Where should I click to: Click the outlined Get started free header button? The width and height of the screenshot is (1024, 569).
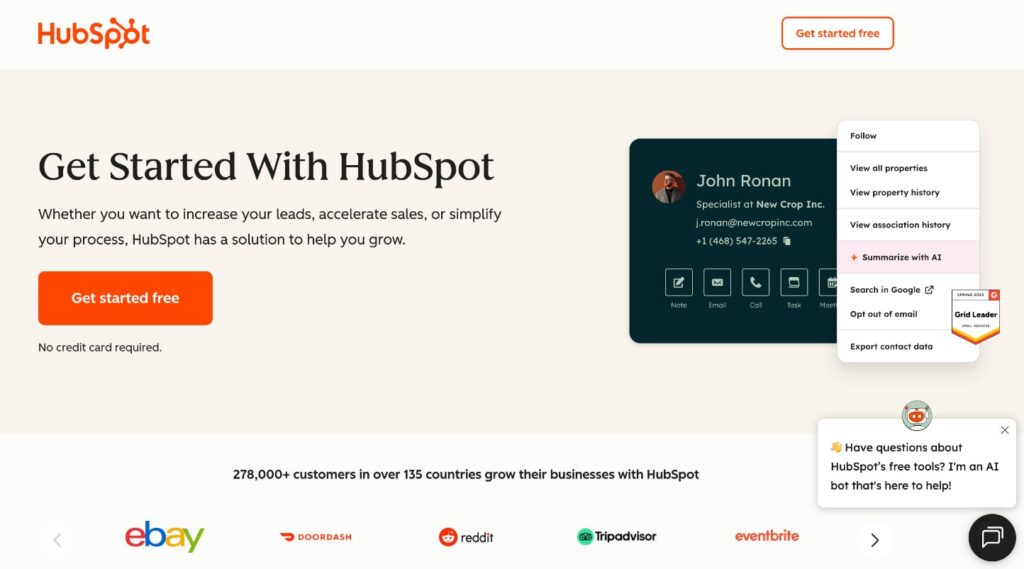(837, 33)
